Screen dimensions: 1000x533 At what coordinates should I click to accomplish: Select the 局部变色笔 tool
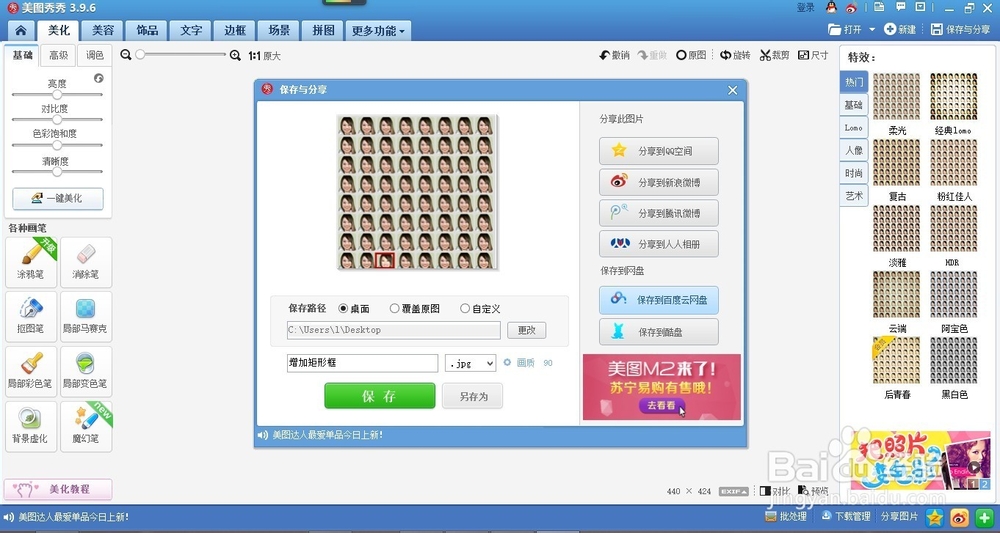(85, 371)
